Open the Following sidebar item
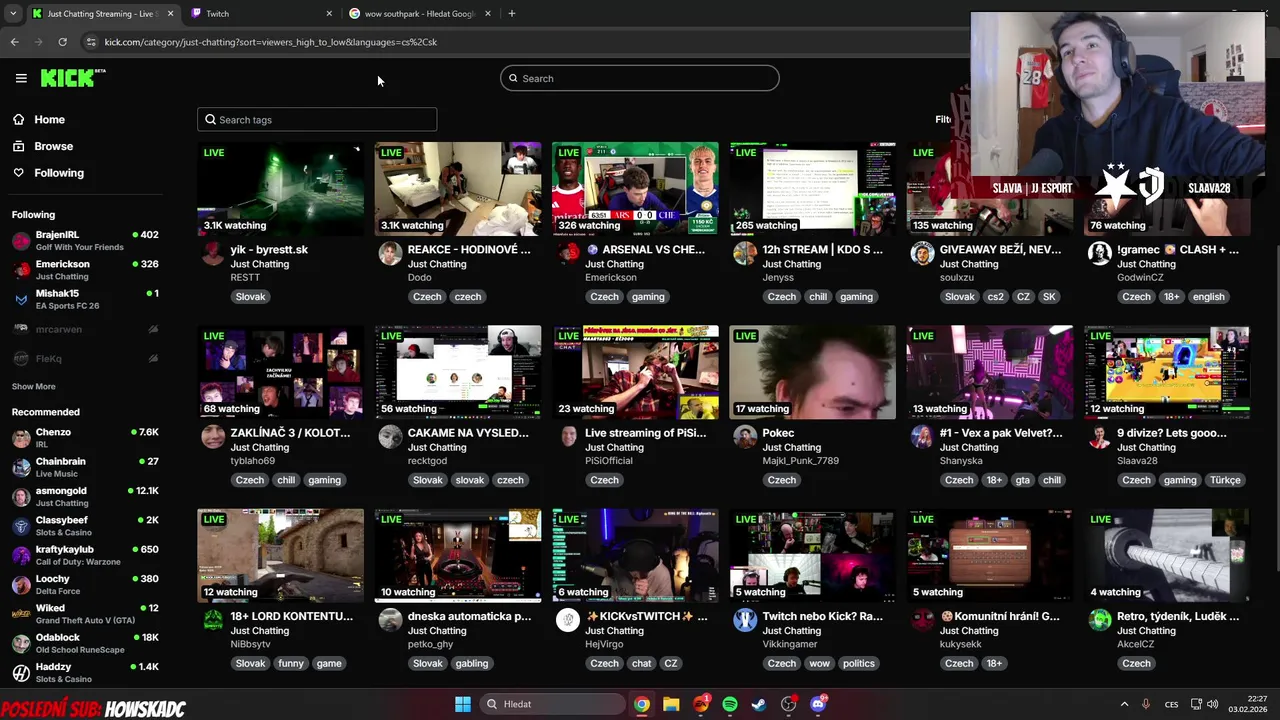The image size is (1280, 720). (x=59, y=173)
